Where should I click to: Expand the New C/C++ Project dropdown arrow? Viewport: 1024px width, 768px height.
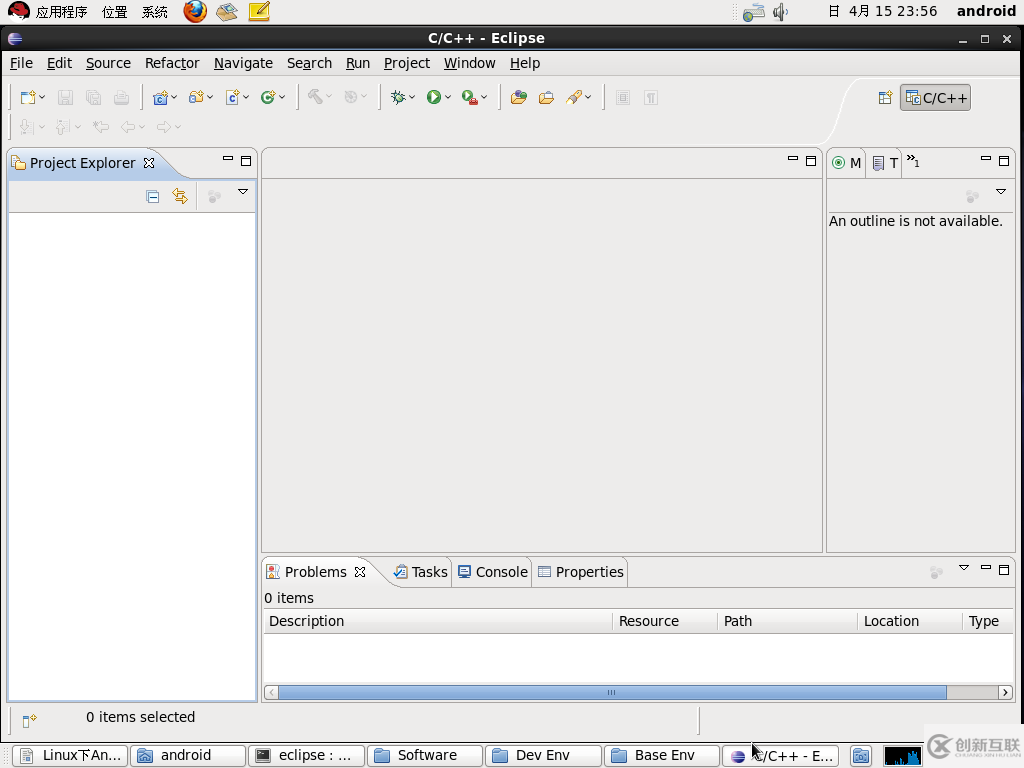[x=174, y=98]
